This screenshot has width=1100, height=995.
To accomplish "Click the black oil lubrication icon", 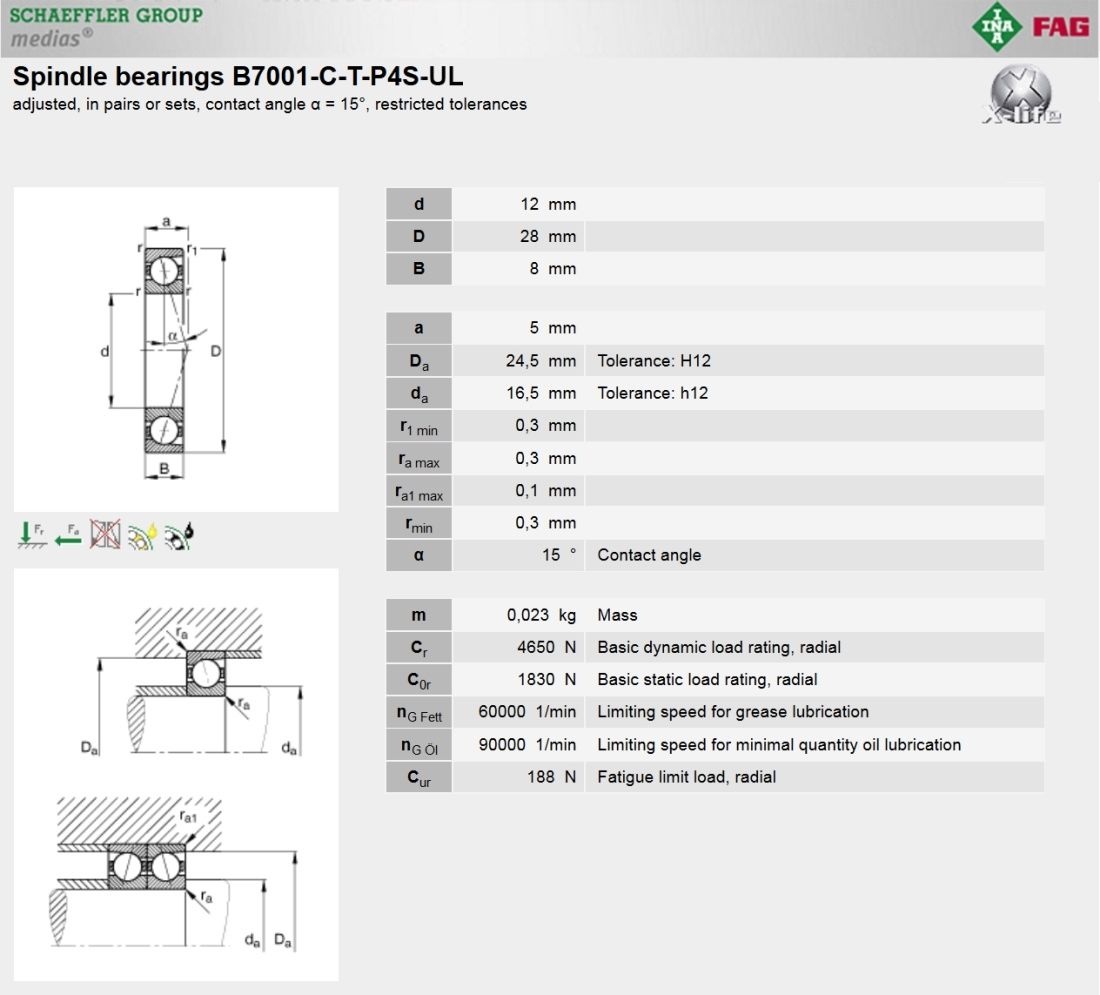I will pos(179,536).
